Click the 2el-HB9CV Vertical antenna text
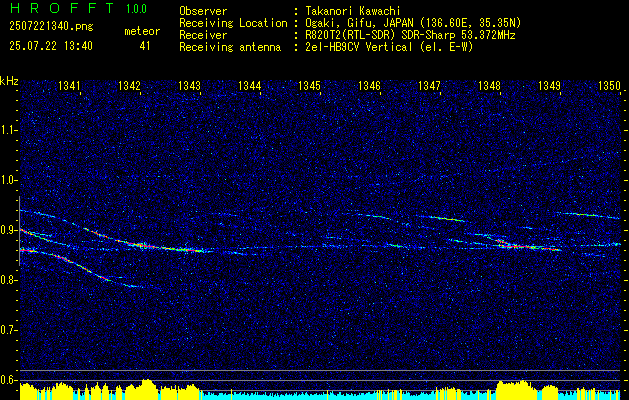Image resolution: width=629 pixels, height=400 pixels. [x=389, y=47]
